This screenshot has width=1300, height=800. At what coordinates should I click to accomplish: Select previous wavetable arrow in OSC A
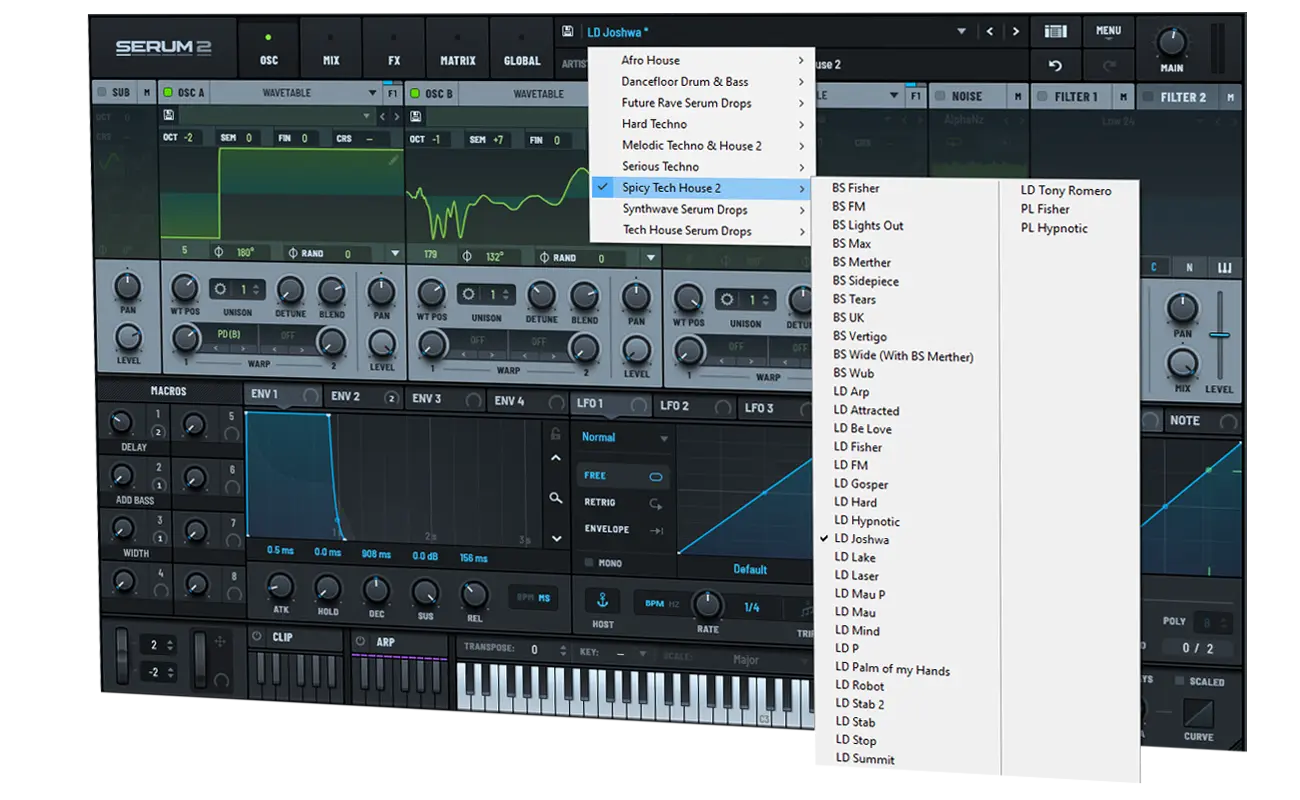click(x=382, y=116)
